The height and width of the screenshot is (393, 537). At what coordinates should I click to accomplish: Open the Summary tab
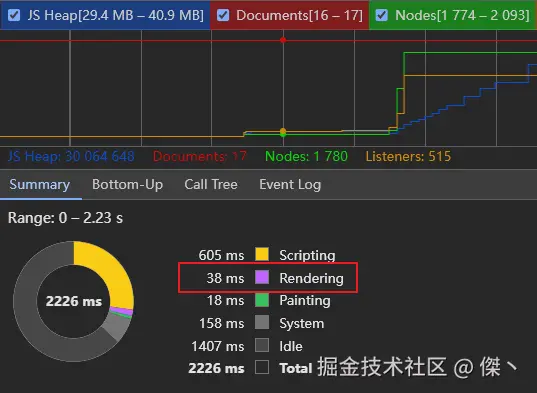point(40,185)
